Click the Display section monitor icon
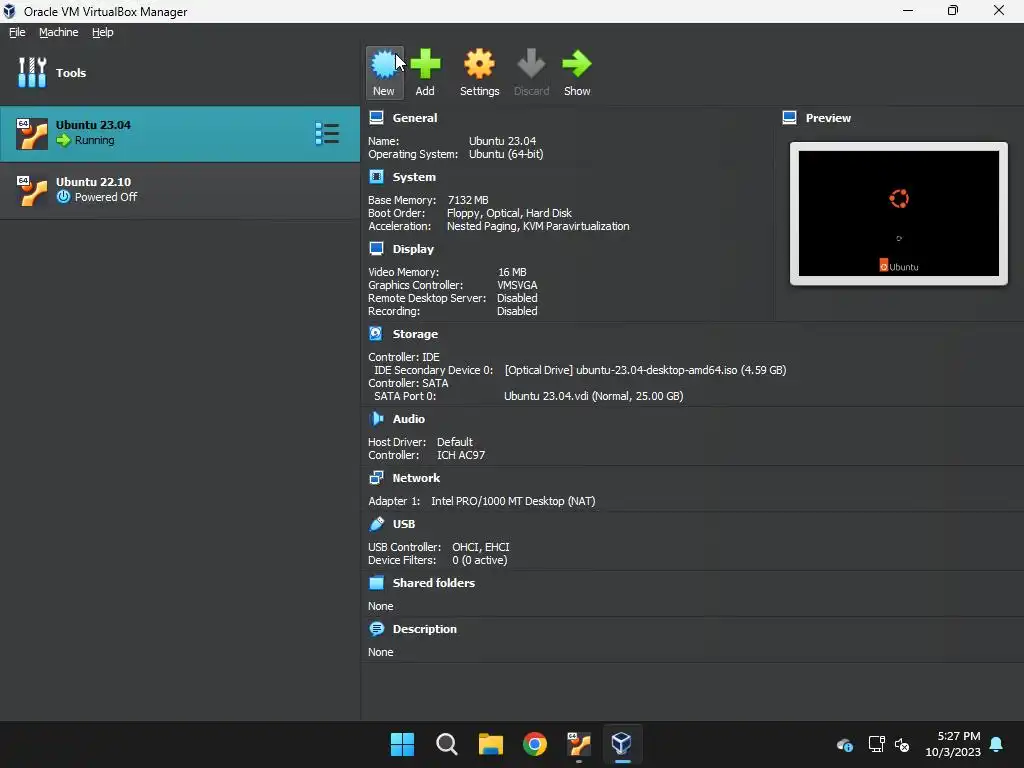1024x768 pixels. click(376, 248)
